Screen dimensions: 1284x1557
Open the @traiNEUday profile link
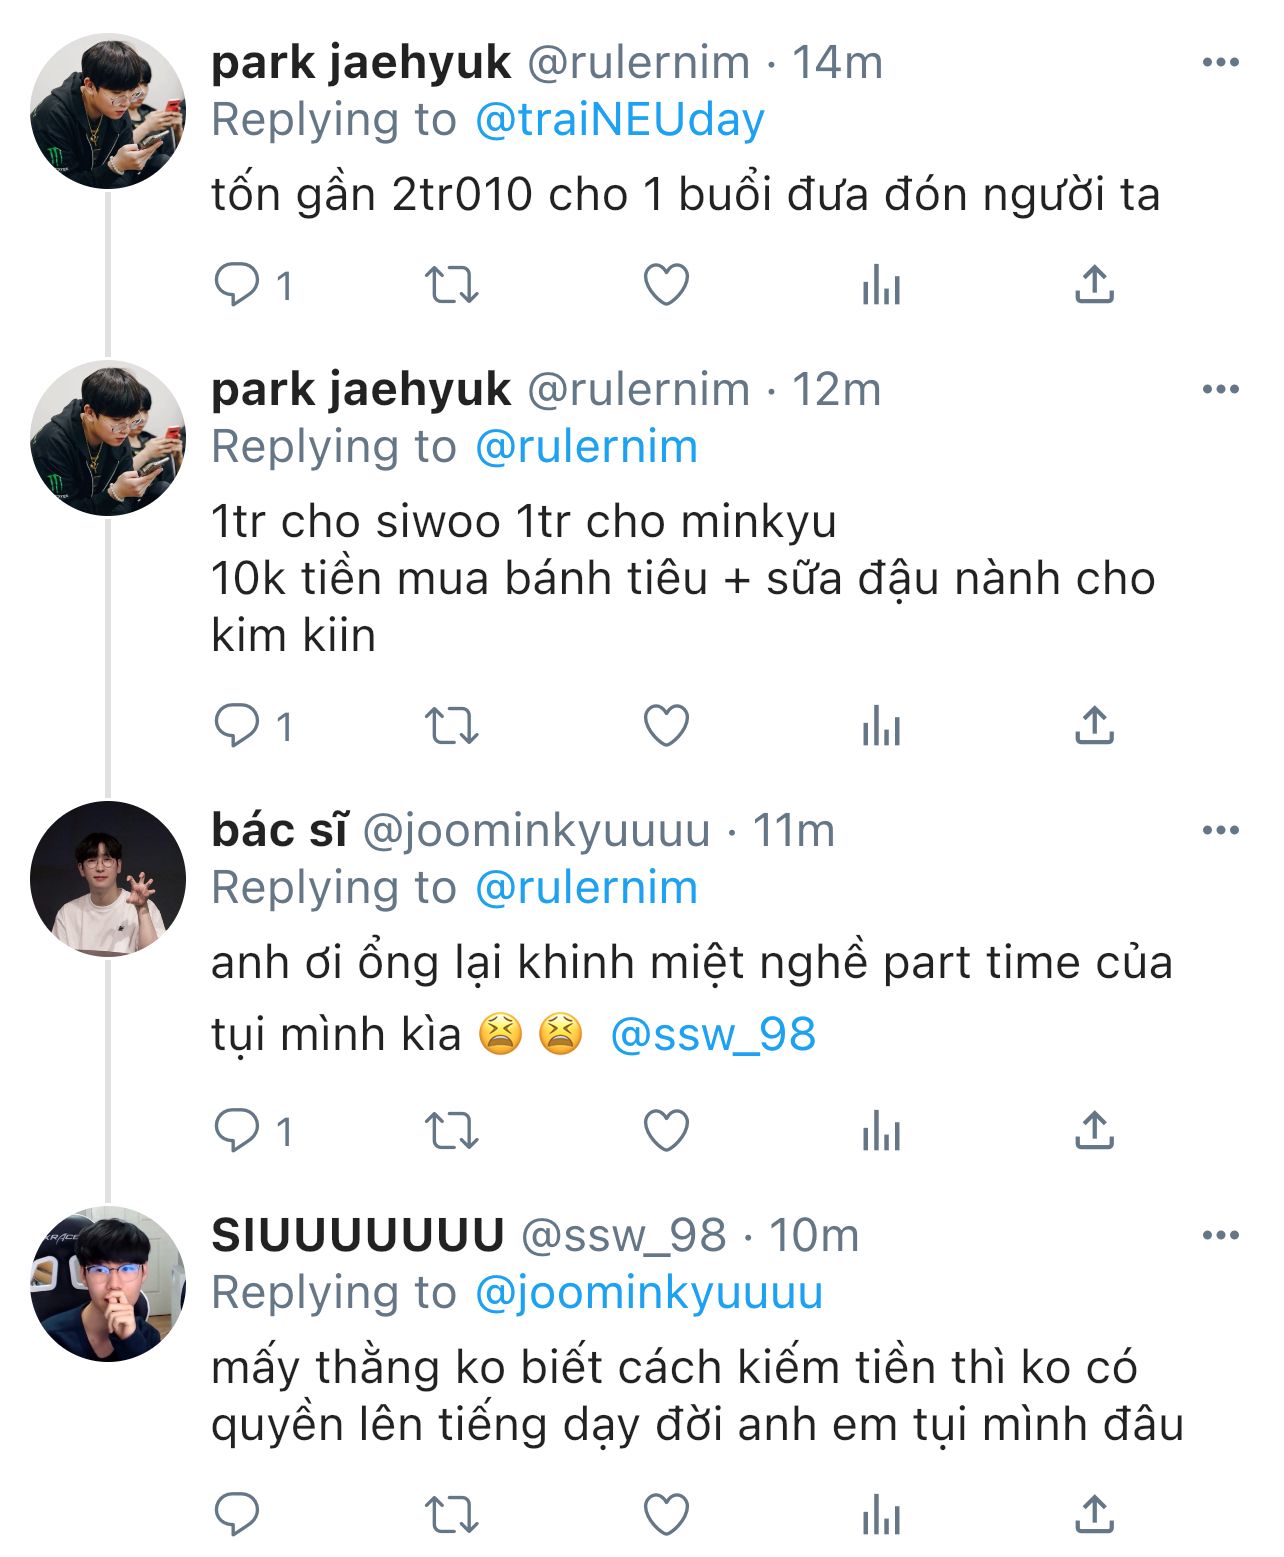620,120
